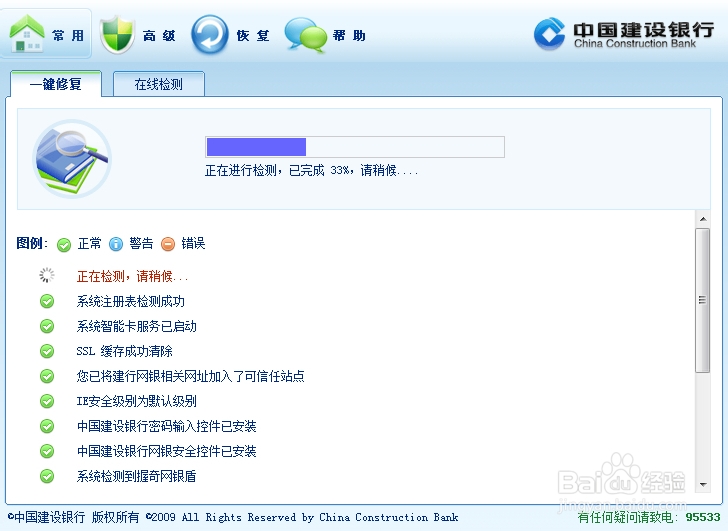Click the orange 错误 legend icon
This screenshot has height=531, width=728.
pos(168,244)
